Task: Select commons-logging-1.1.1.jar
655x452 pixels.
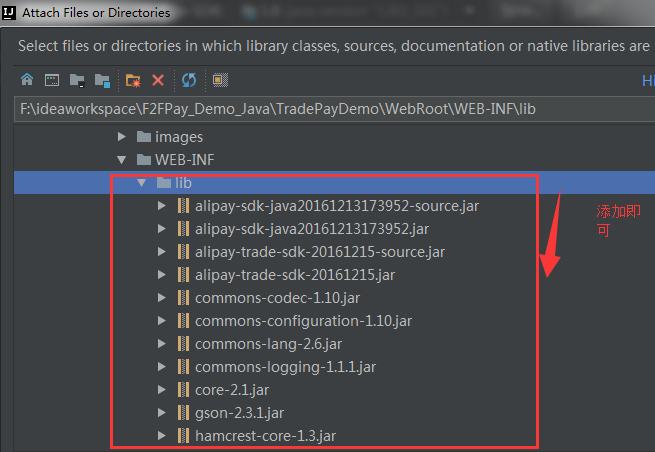Action: (x=285, y=367)
